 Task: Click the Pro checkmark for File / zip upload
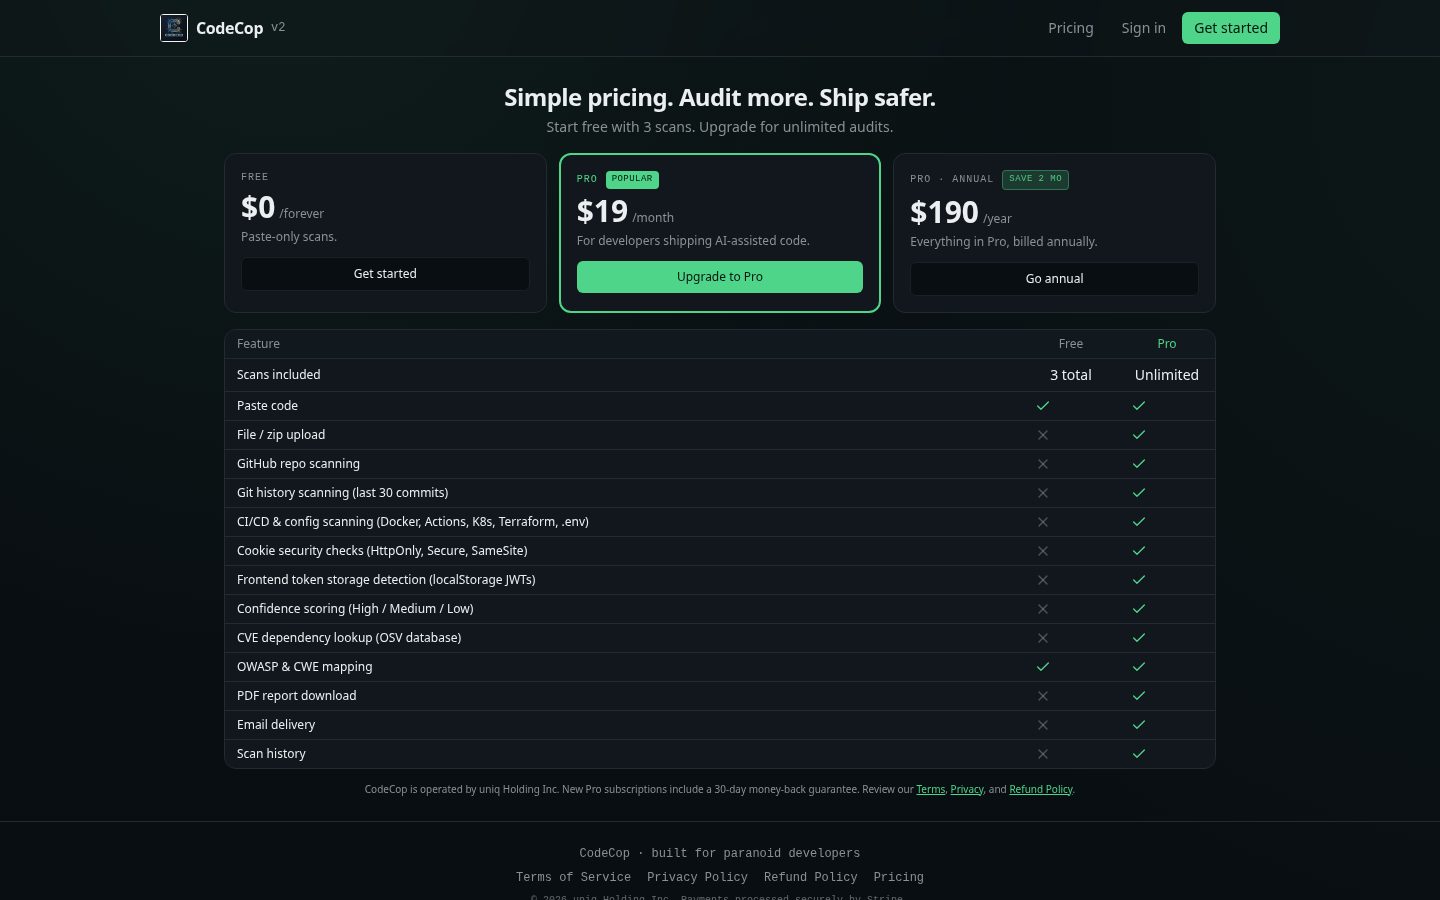point(1139,435)
